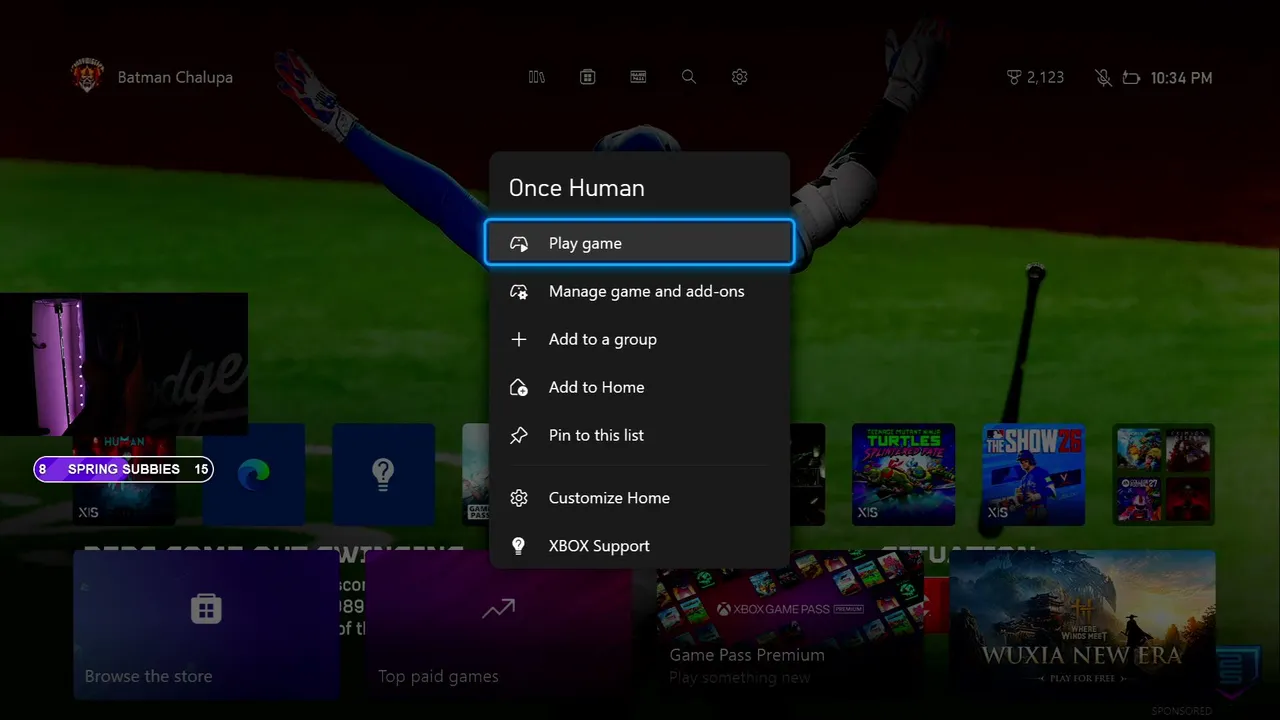Open the four-game group tile

point(1163,474)
